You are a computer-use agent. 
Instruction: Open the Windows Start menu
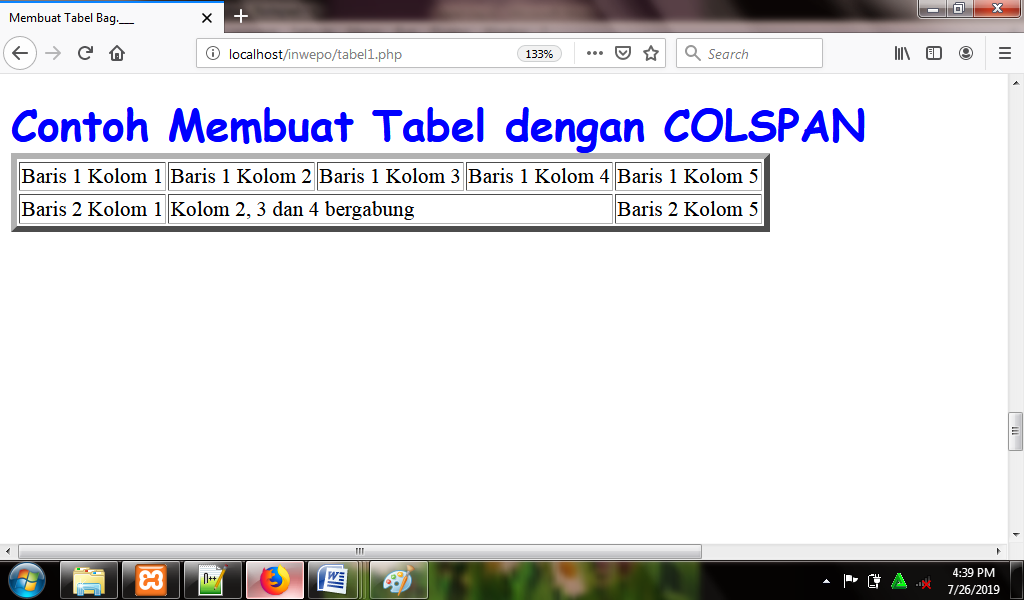[27, 580]
